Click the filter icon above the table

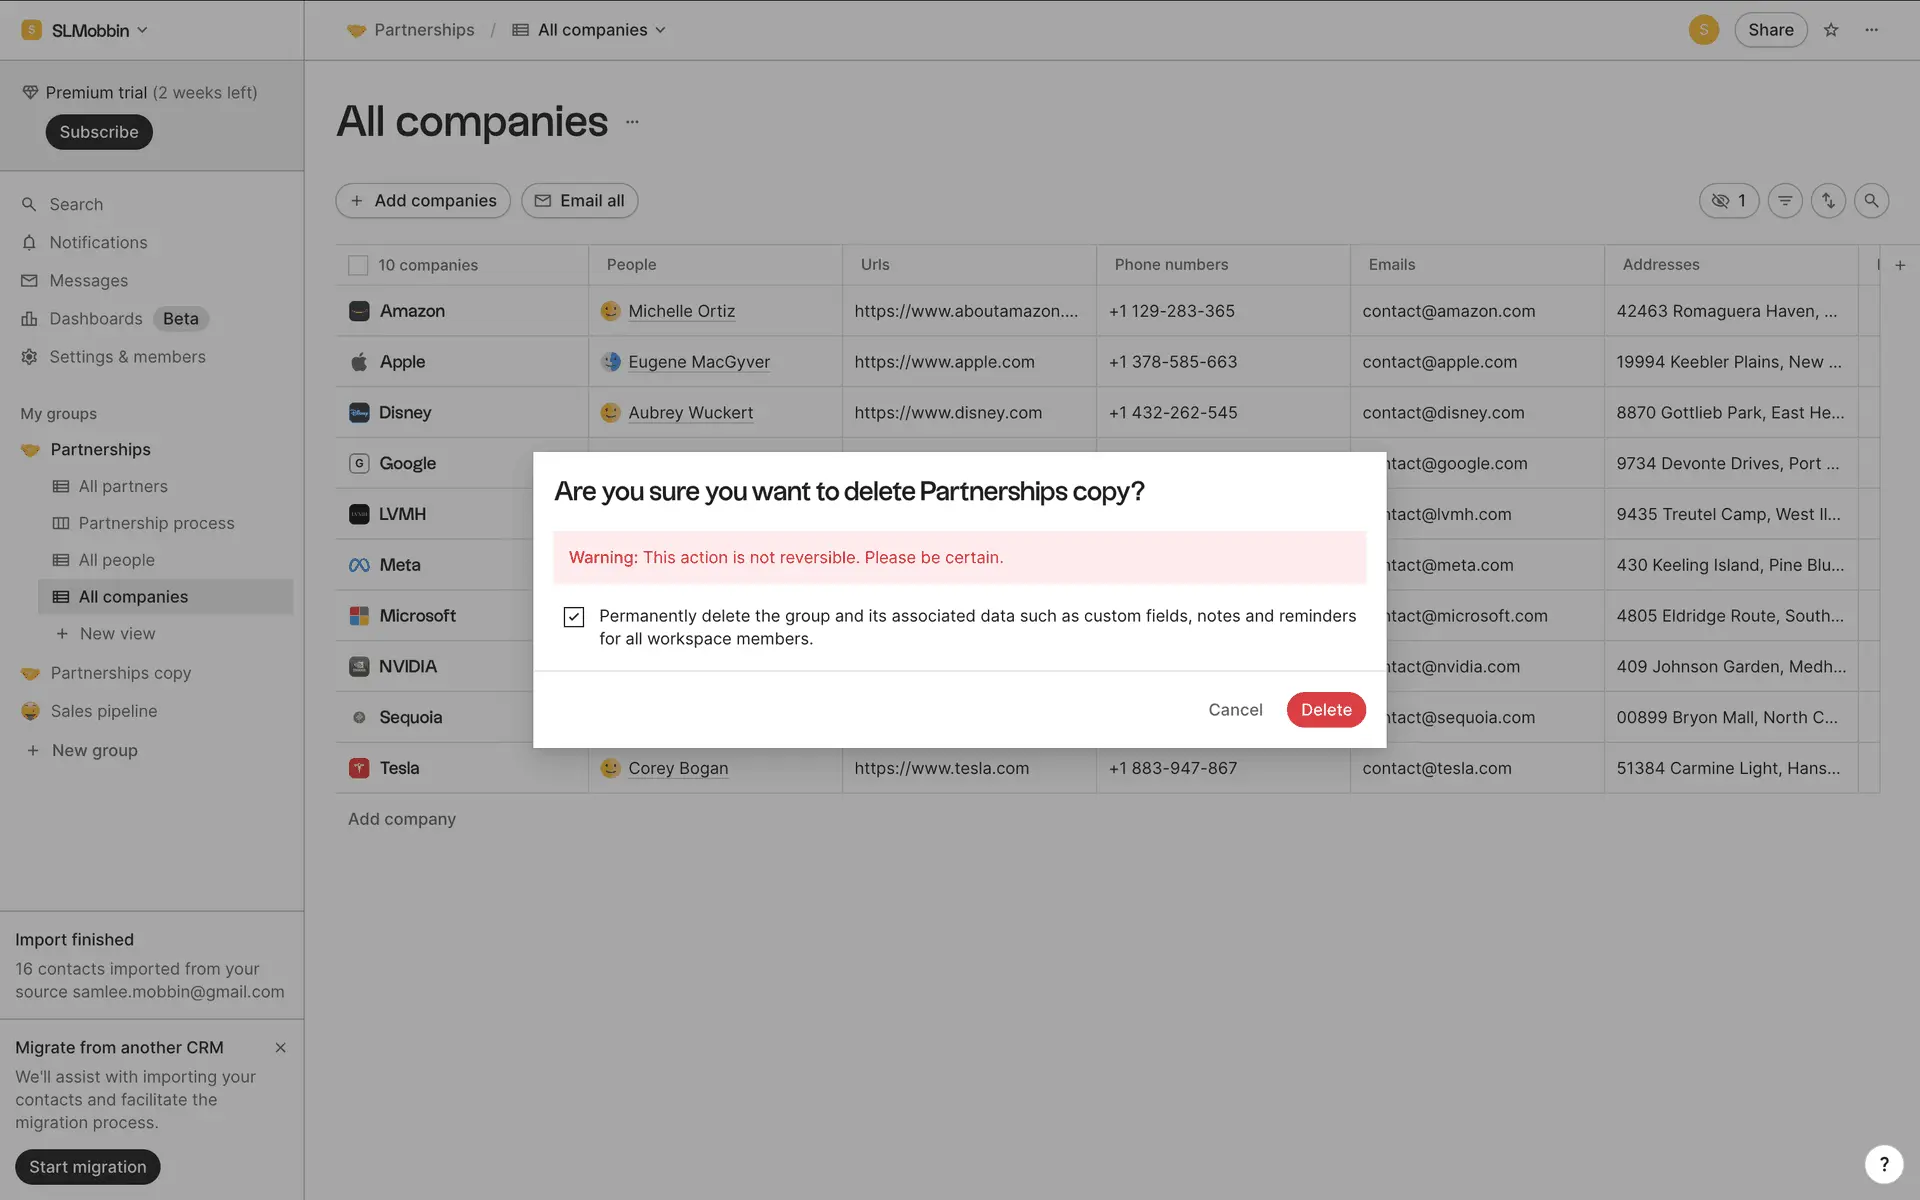[x=1785, y=201]
